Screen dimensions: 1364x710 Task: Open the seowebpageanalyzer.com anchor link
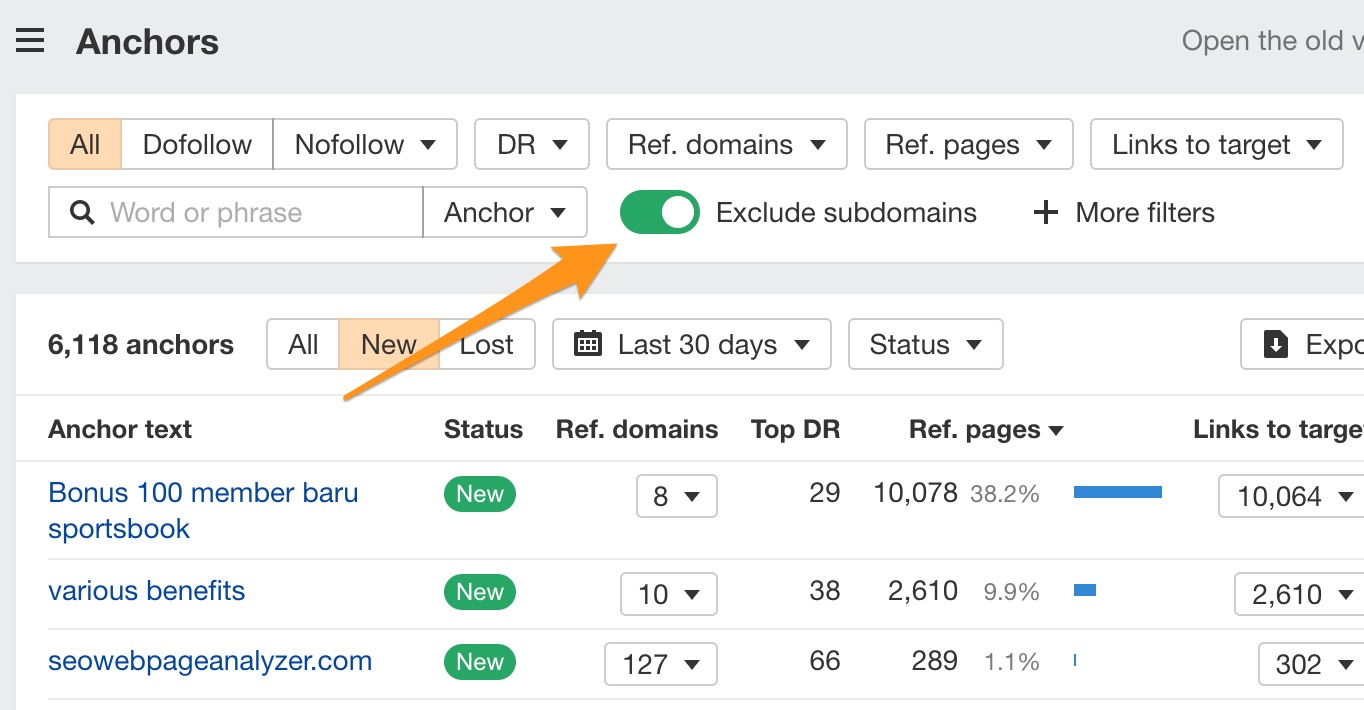point(210,662)
